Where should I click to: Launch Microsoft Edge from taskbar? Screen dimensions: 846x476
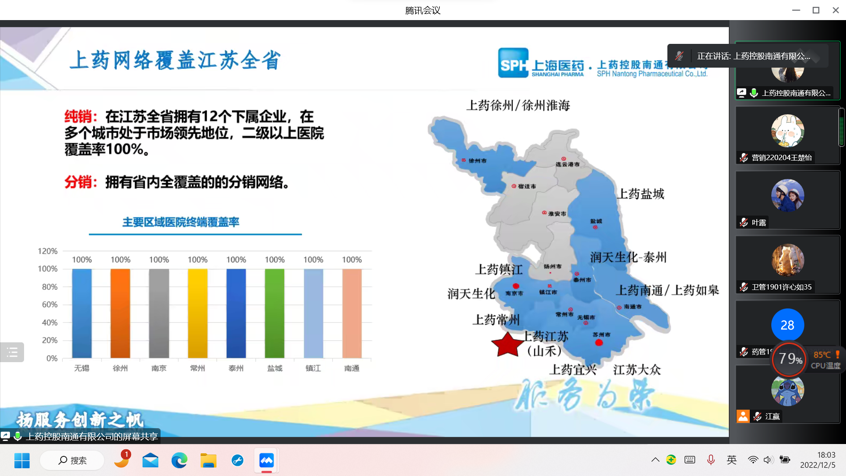pyautogui.click(x=179, y=460)
